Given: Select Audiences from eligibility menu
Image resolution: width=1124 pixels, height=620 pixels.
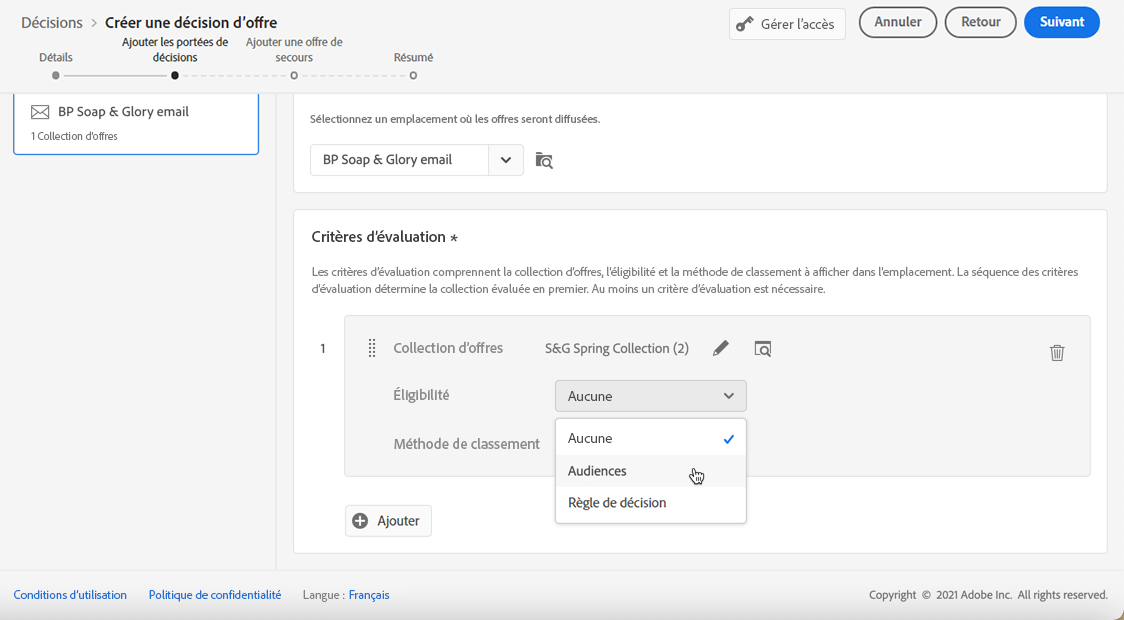Looking at the screenshot, I should pos(598,471).
